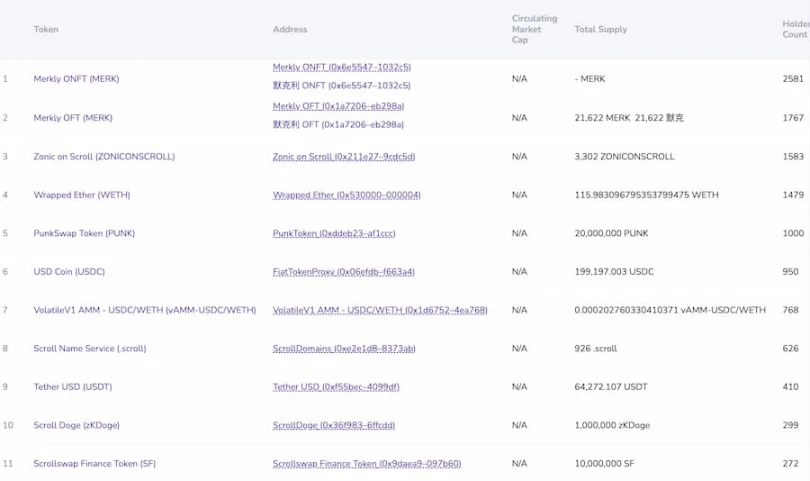810x481 pixels.
Task: Click holder count 1767
Action: [793, 118]
